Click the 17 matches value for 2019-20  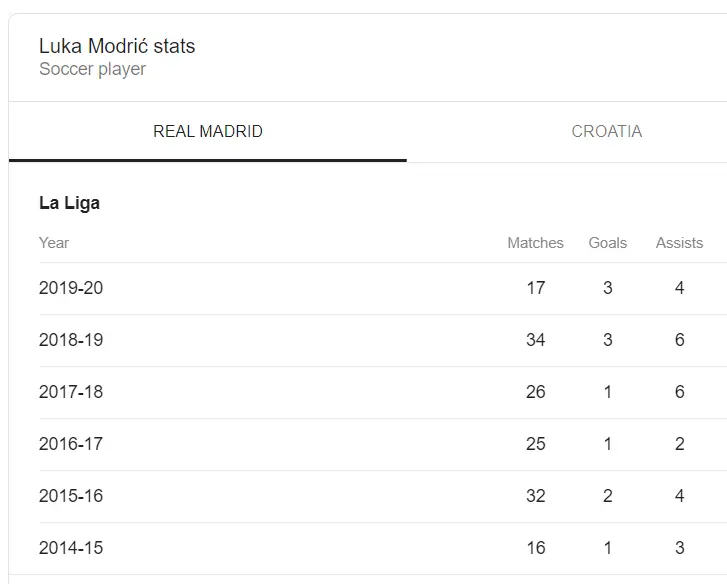(x=536, y=288)
